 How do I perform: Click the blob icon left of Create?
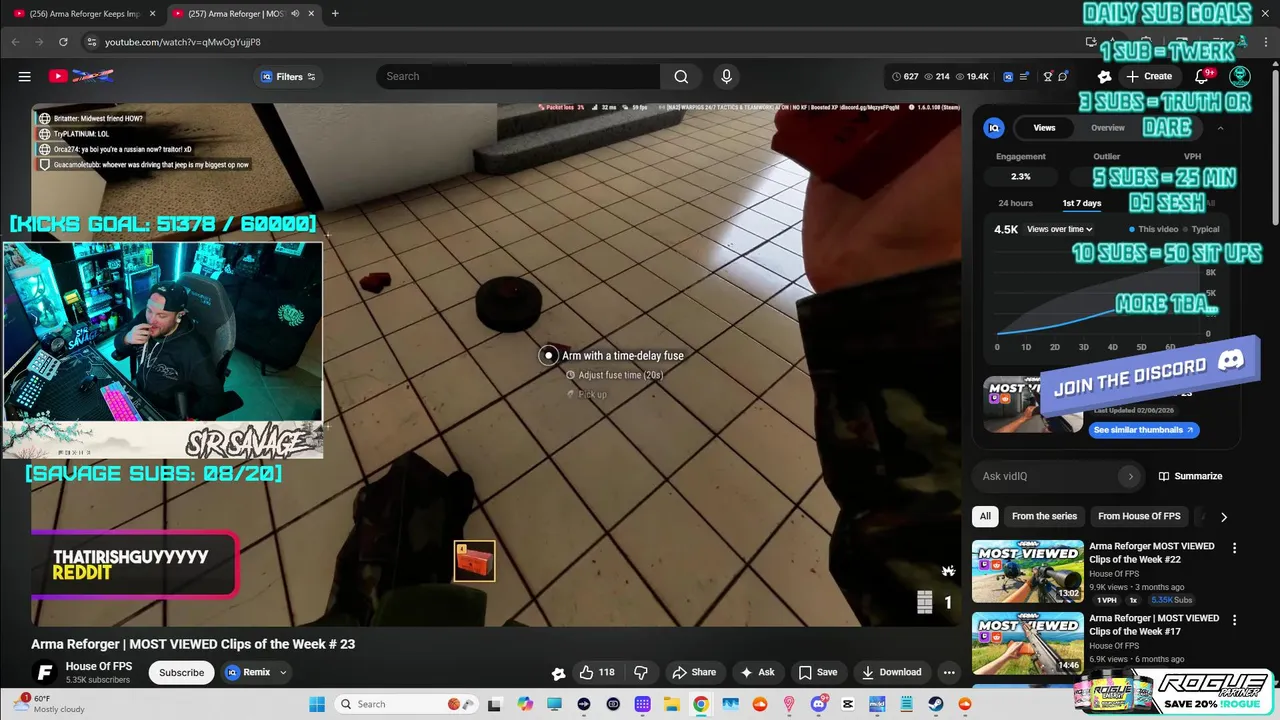click(1104, 76)
